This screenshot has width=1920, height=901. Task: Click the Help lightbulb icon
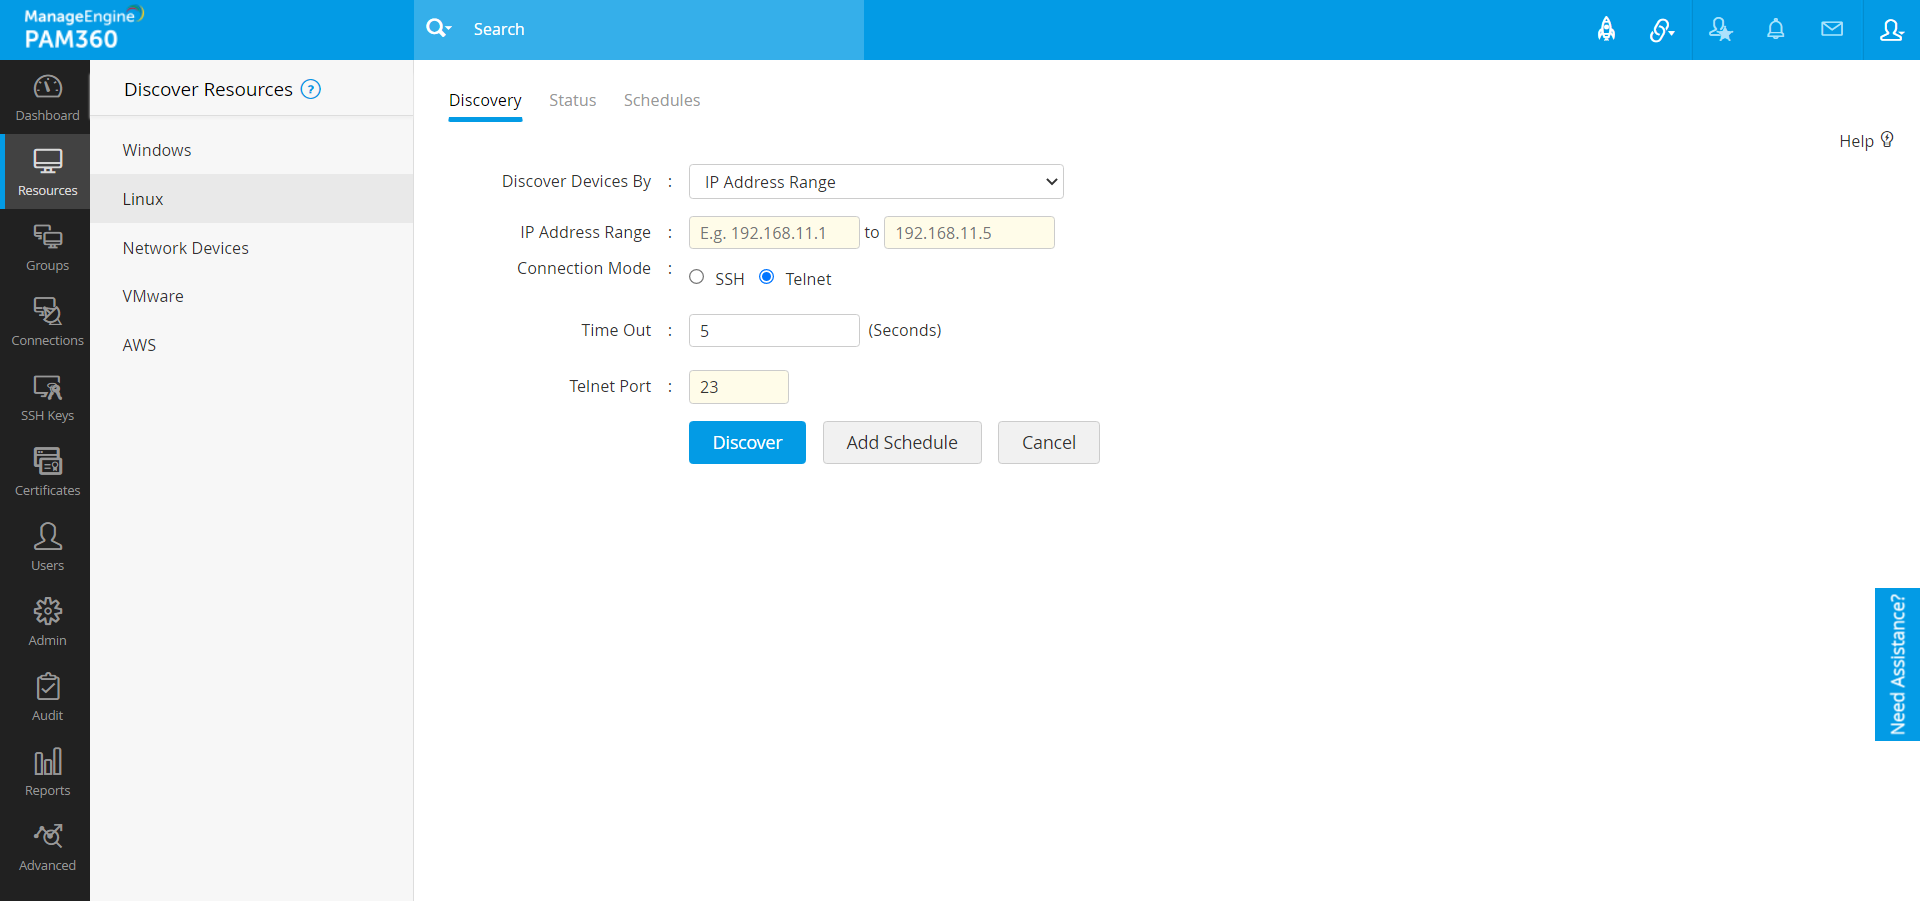coord(1887,140)
